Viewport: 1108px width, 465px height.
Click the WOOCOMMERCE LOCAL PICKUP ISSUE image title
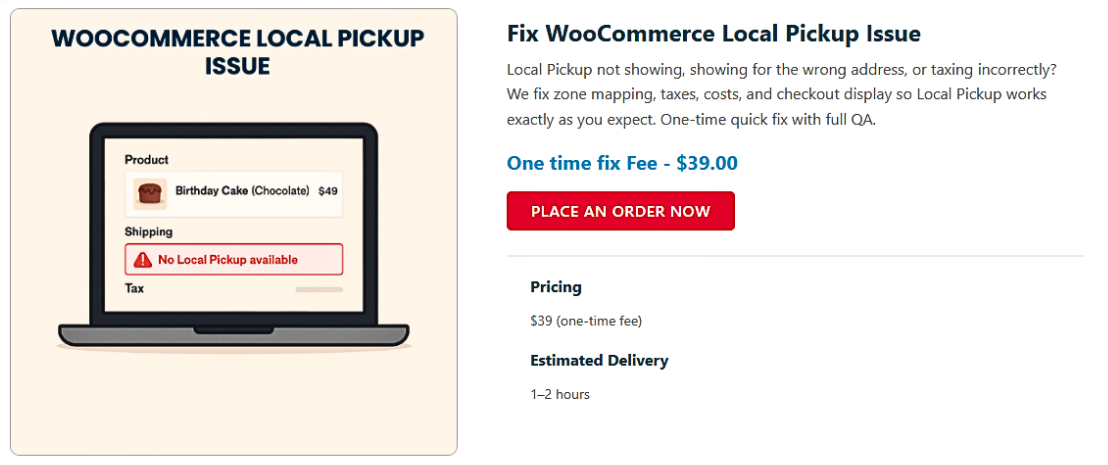click(237, 52)
